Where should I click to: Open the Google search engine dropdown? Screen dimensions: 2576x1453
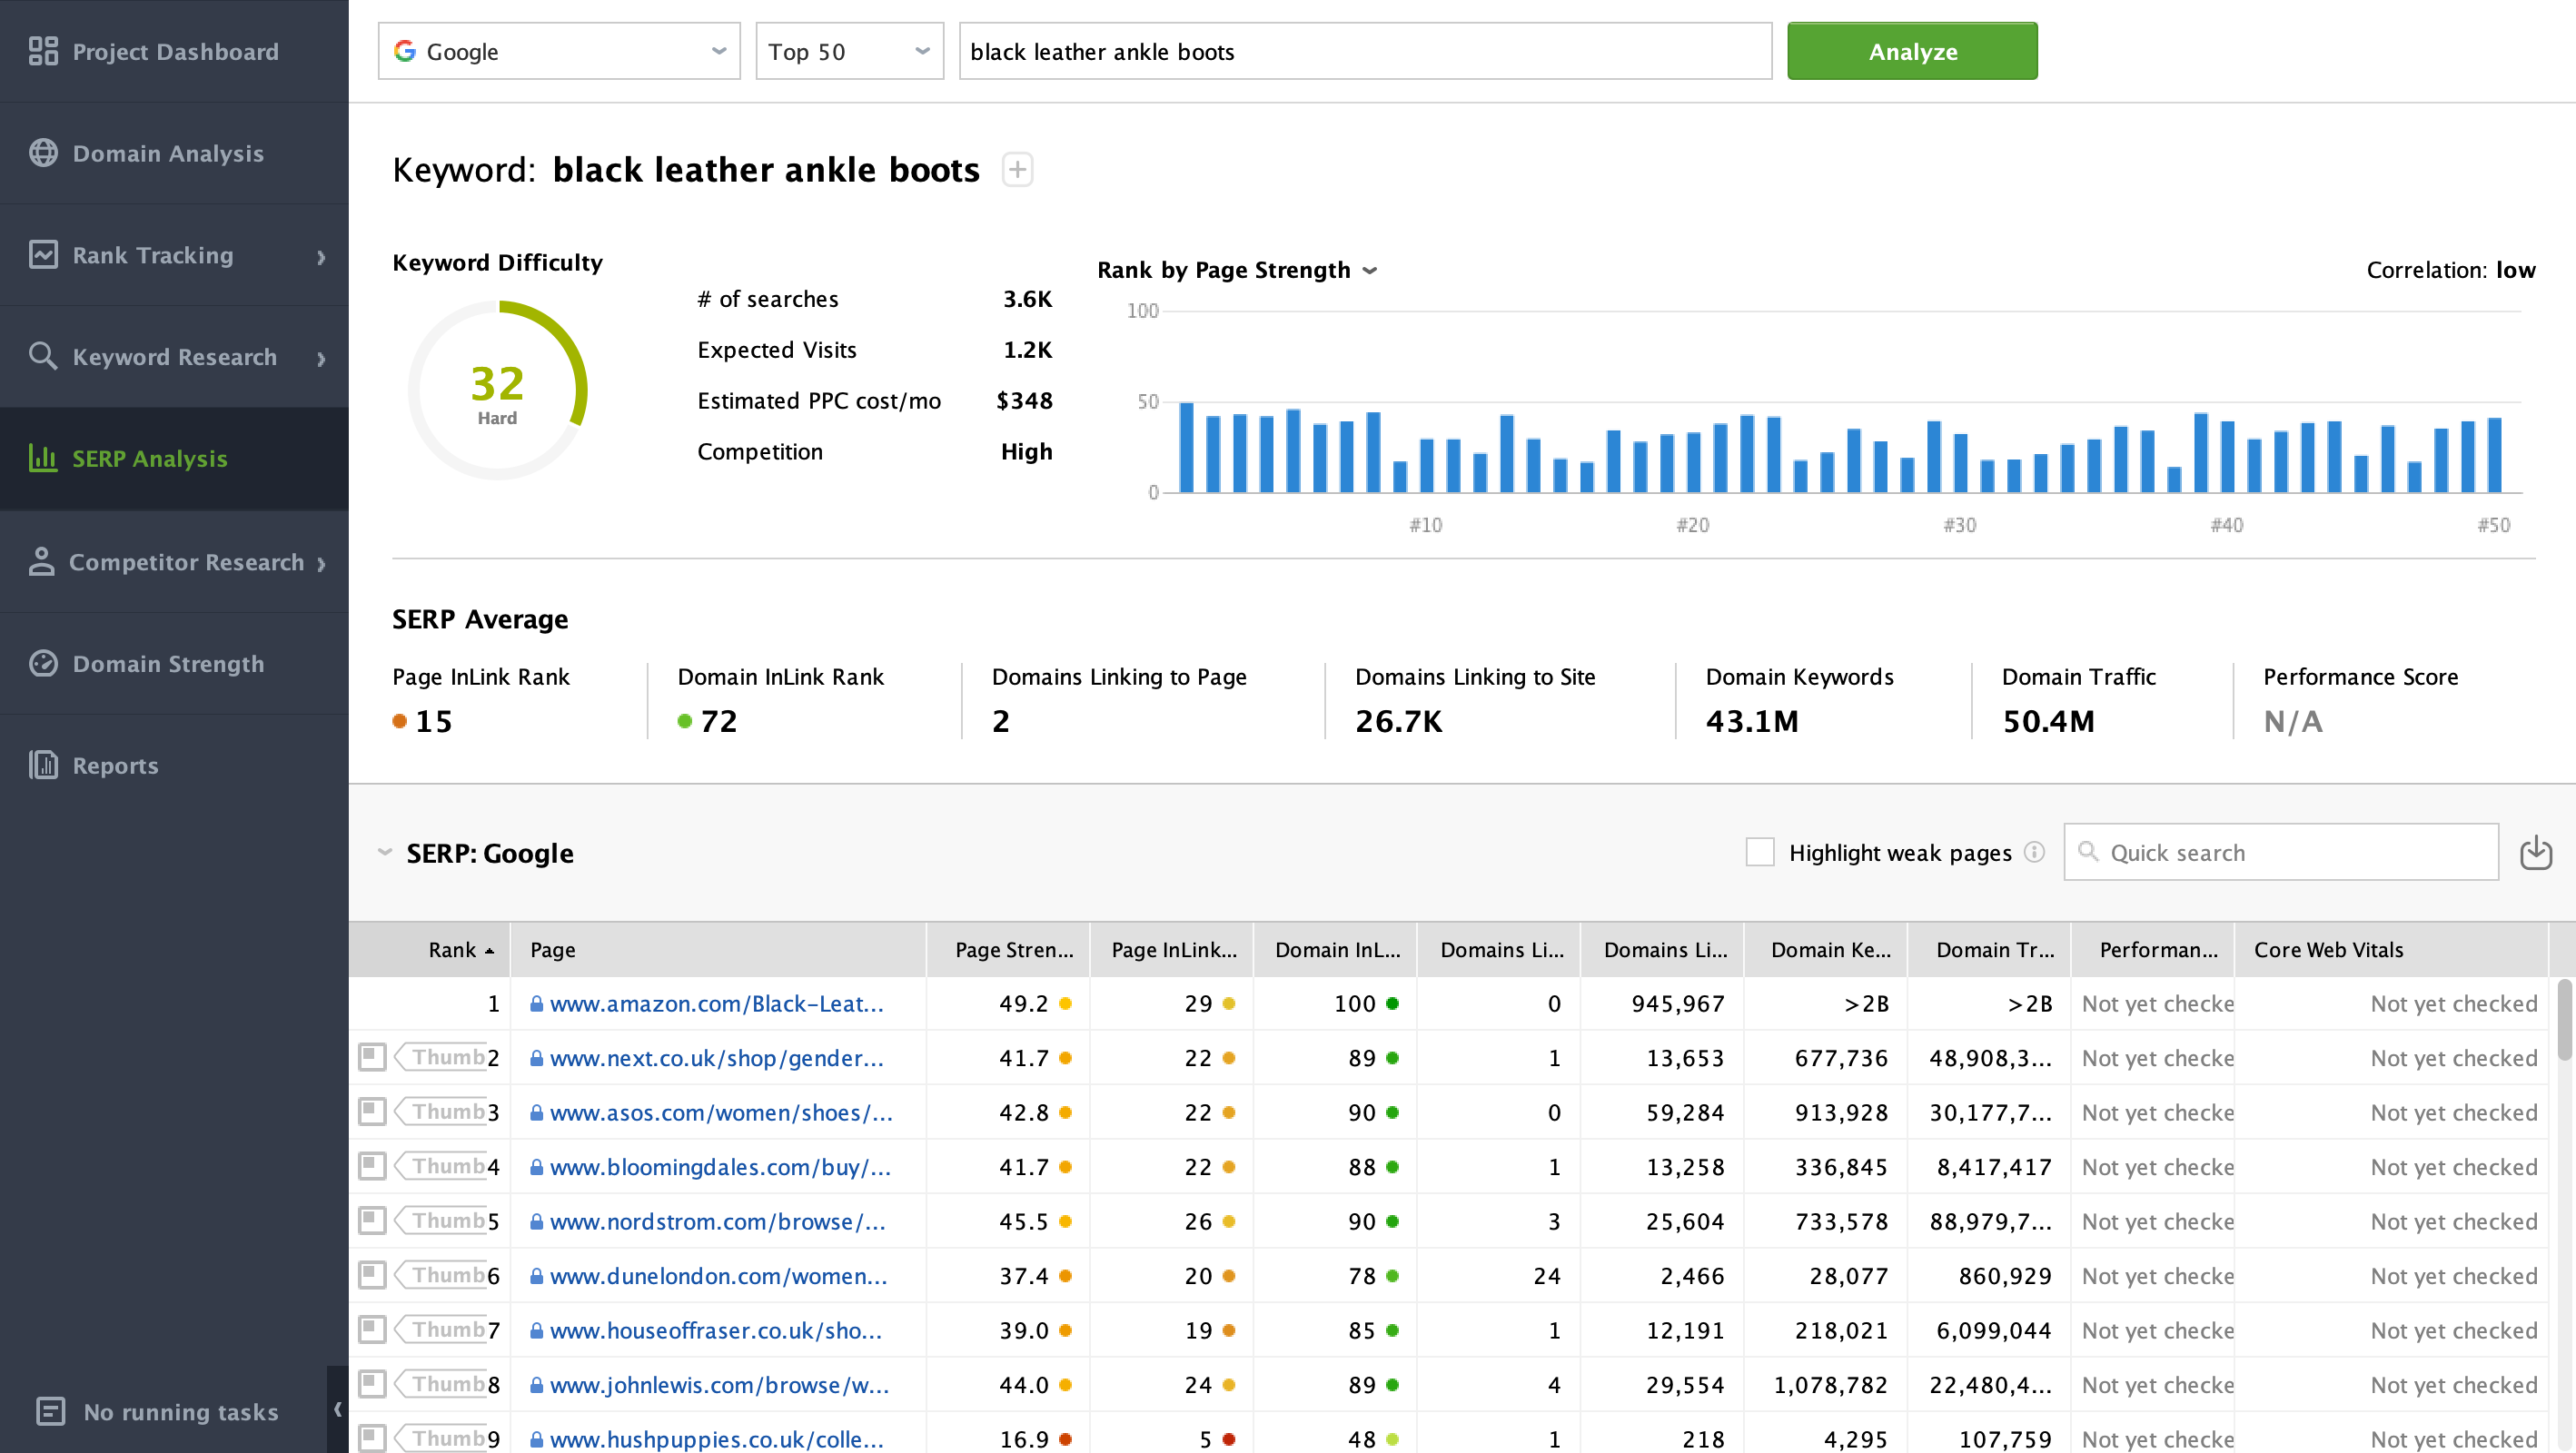559,51
